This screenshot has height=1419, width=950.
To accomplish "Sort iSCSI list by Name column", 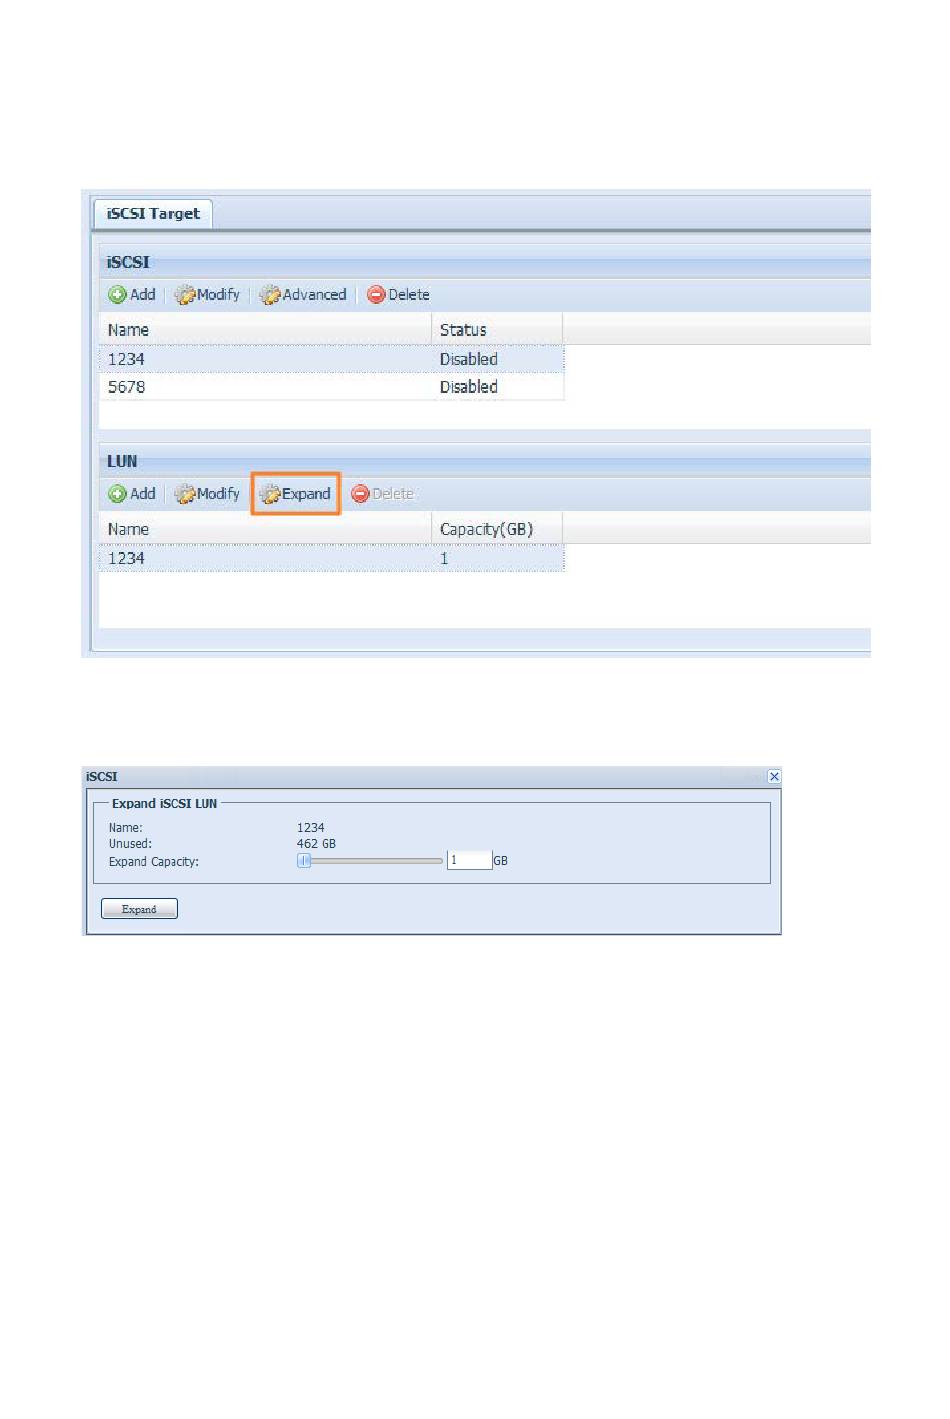I will click(265, 330).
